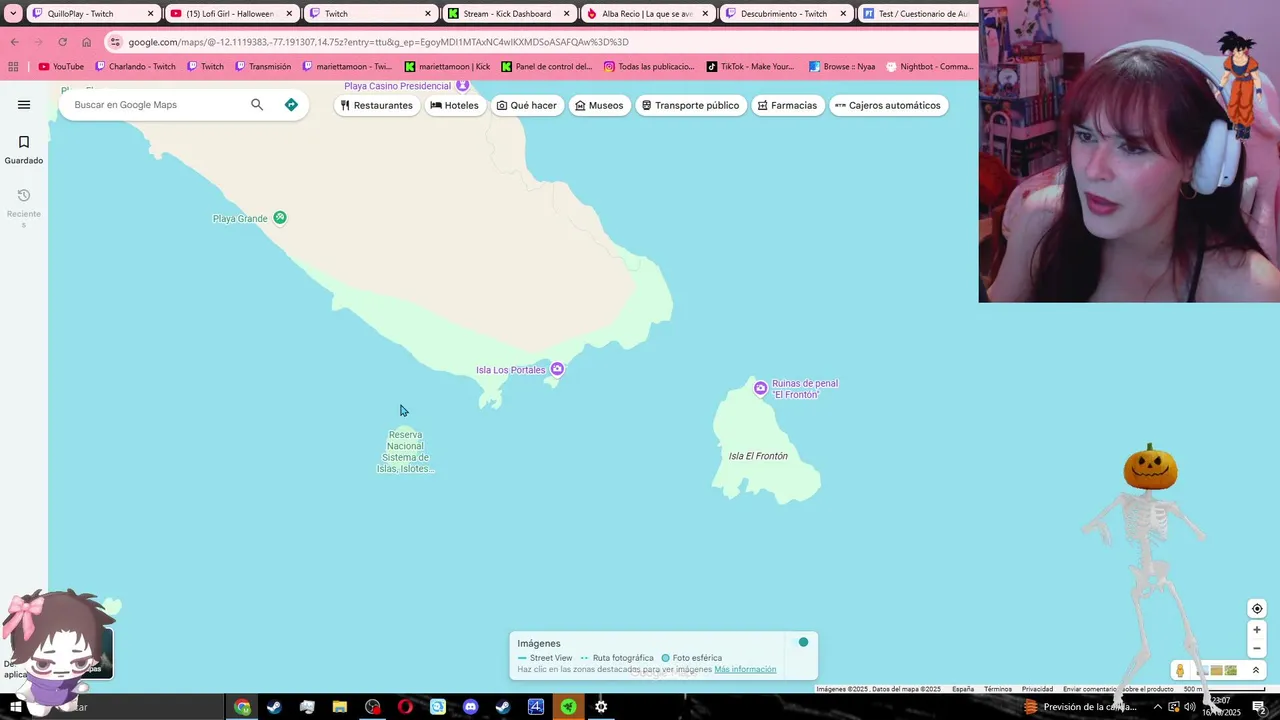The width and height of the screenshot is (1280, 720).
Task: Switch to the Lofi Girl Halloween tab
Action: (x=230, y=14)
